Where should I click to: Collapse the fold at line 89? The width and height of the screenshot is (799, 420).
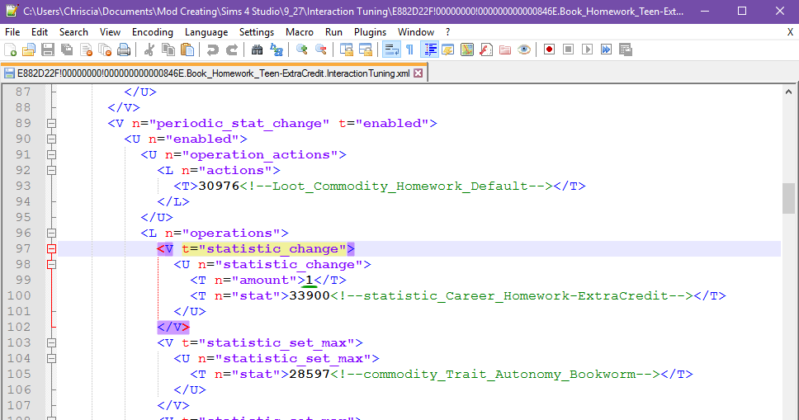tap(51, 123)
